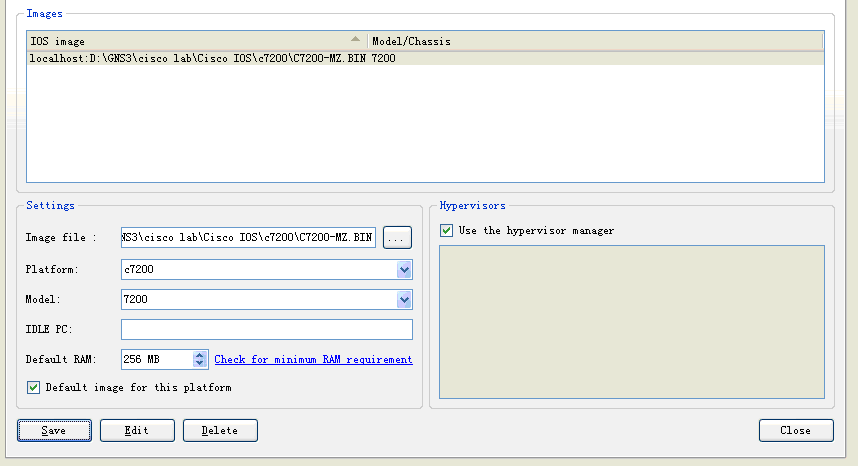The height and width of the screenshot is (466, 858).
Task: Click into the Image file field
Action: point(248,237)
